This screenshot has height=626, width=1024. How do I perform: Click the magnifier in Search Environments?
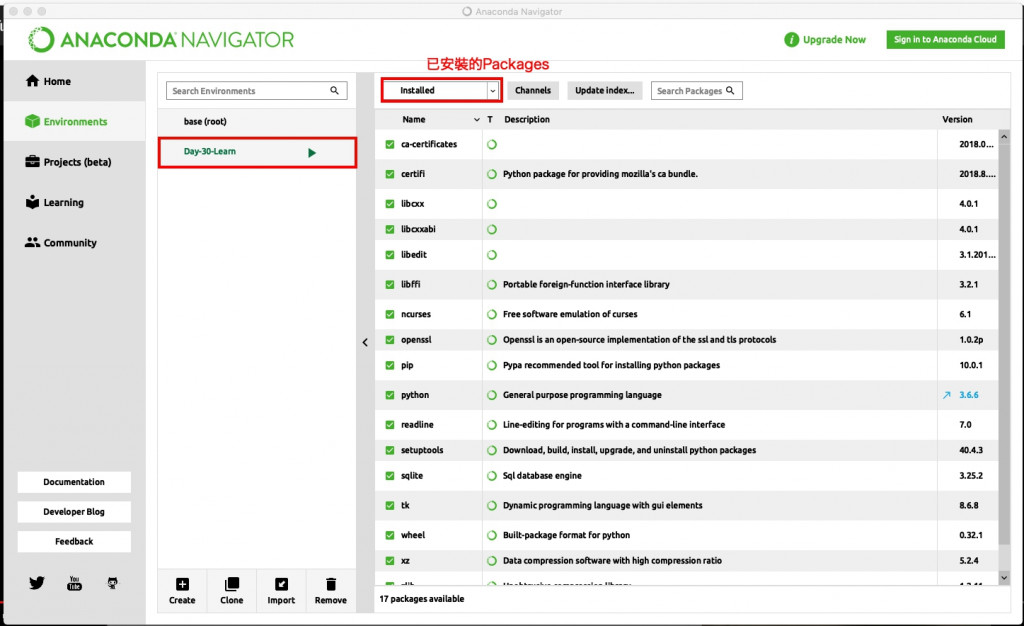click(x=334, y=91)
